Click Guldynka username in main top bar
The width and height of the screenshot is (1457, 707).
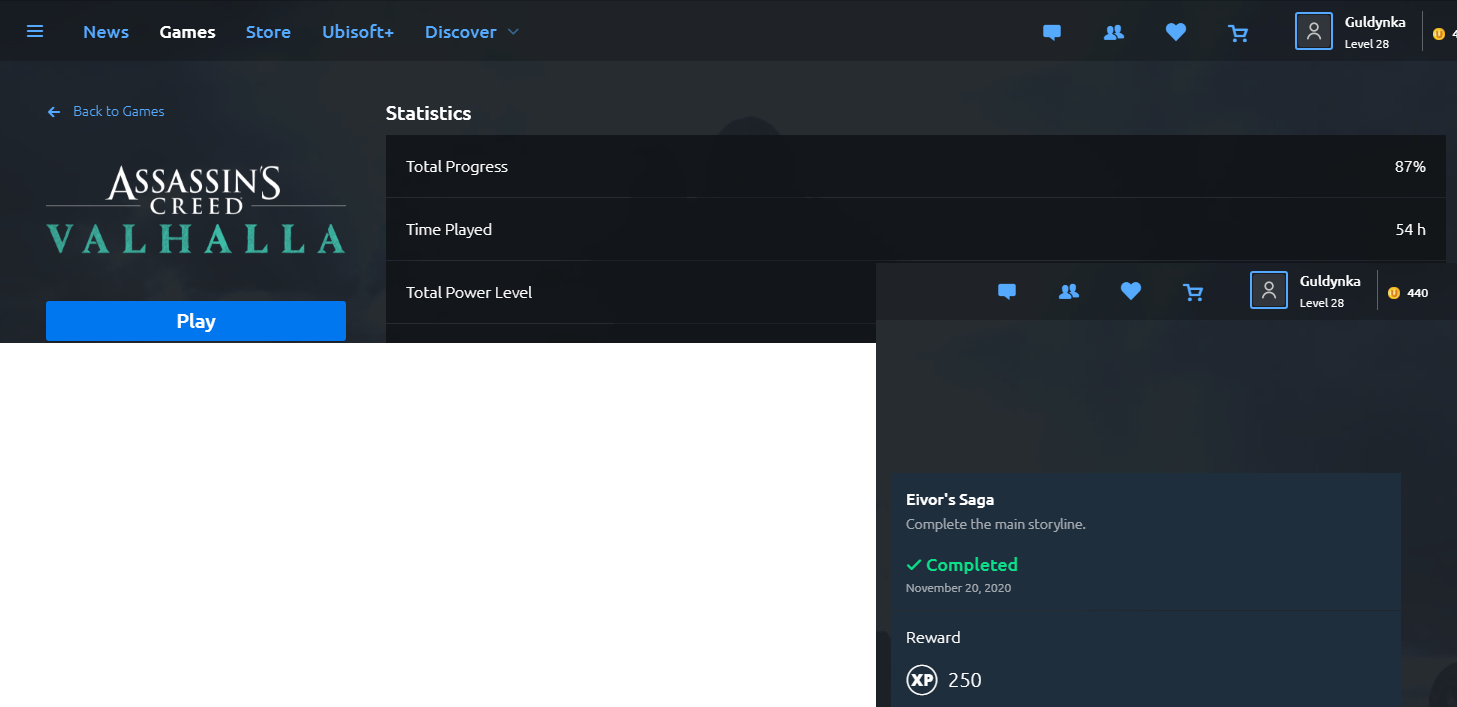pyautogui.click(x=1375, y=22)
